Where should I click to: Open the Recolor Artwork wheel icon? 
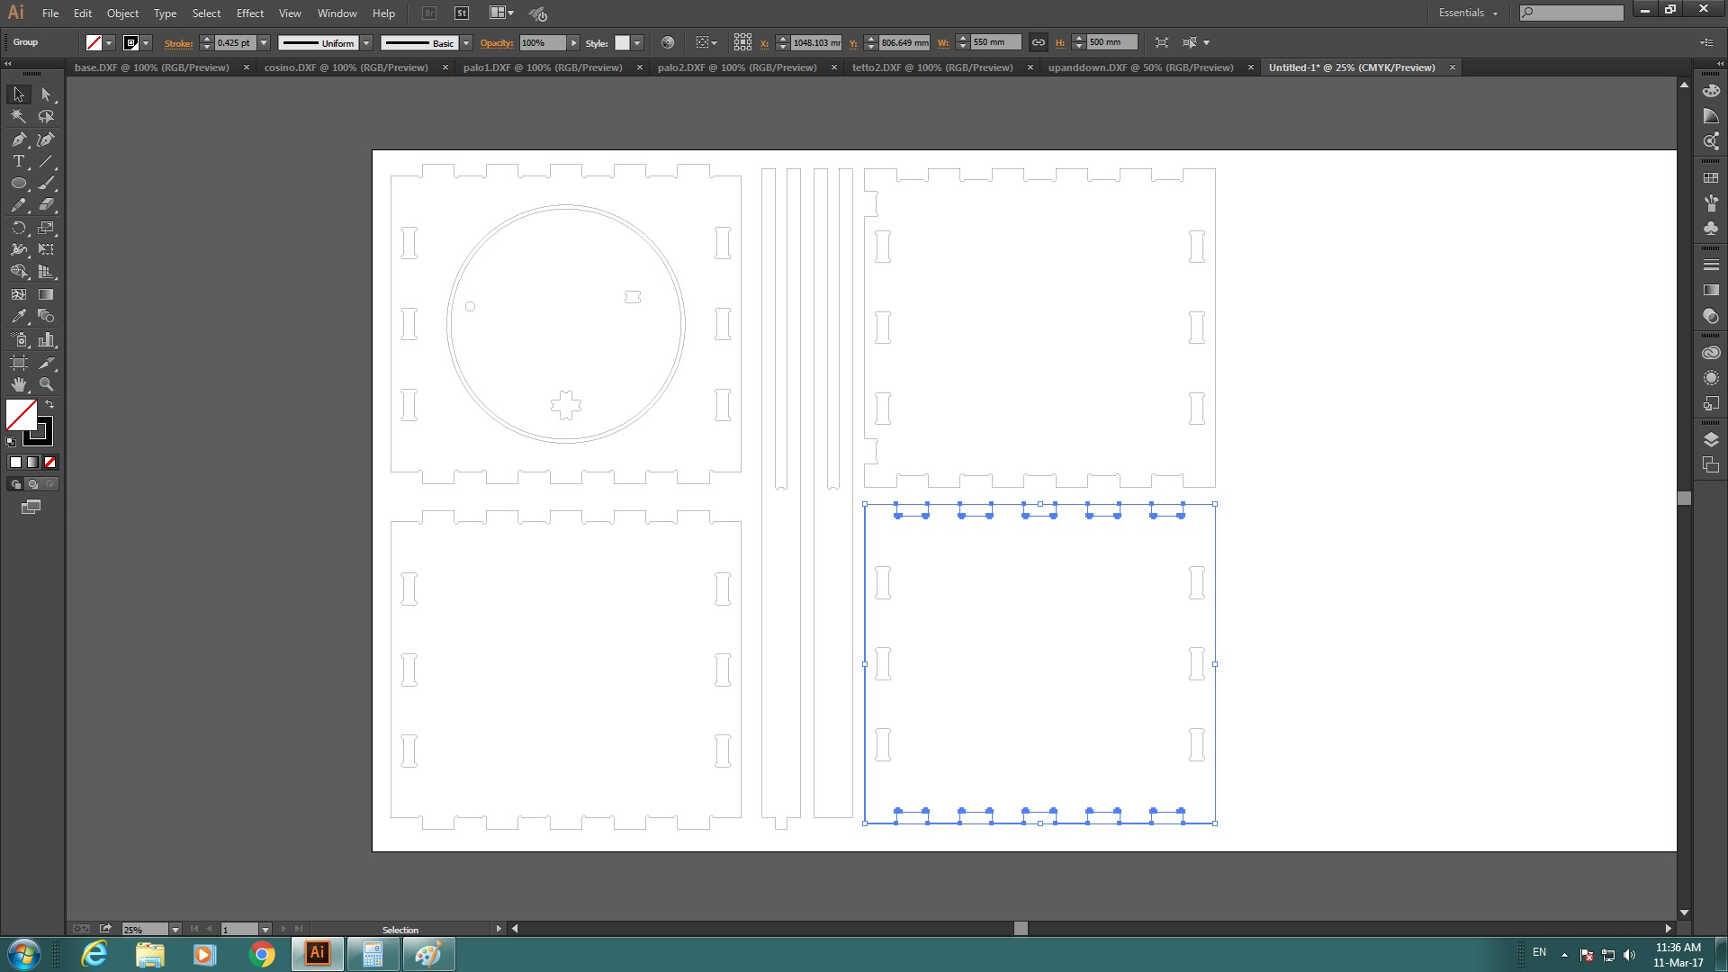click(668, 43)
